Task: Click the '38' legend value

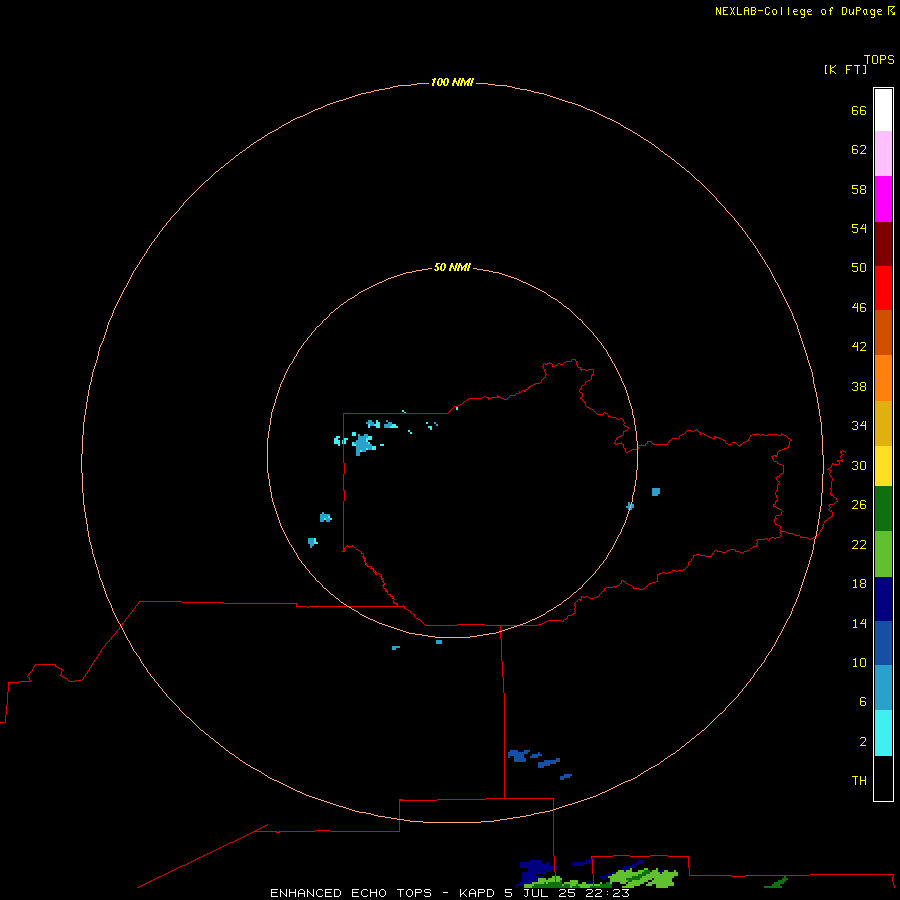Action: coord(859,387)
